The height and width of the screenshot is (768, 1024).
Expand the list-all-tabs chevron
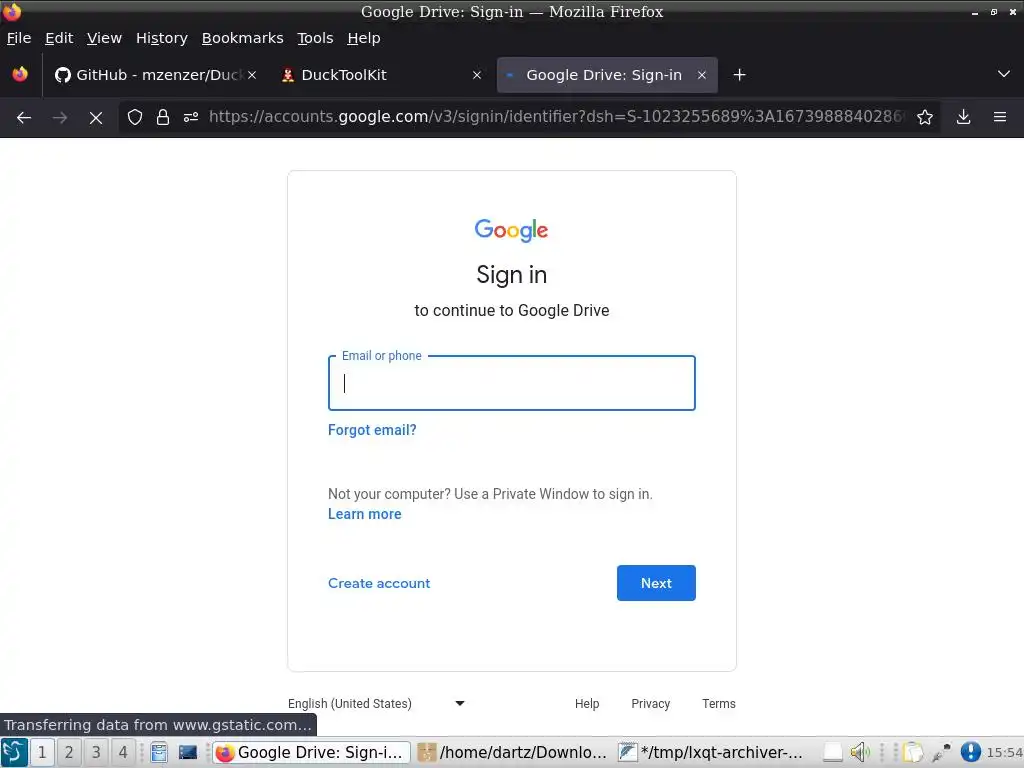tap(1004, 74)
